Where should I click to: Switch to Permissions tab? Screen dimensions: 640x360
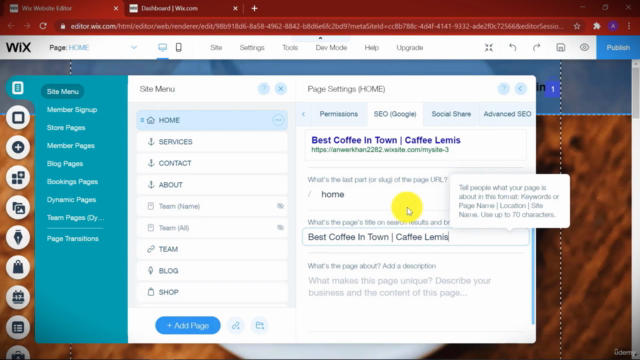coord(338,114)
